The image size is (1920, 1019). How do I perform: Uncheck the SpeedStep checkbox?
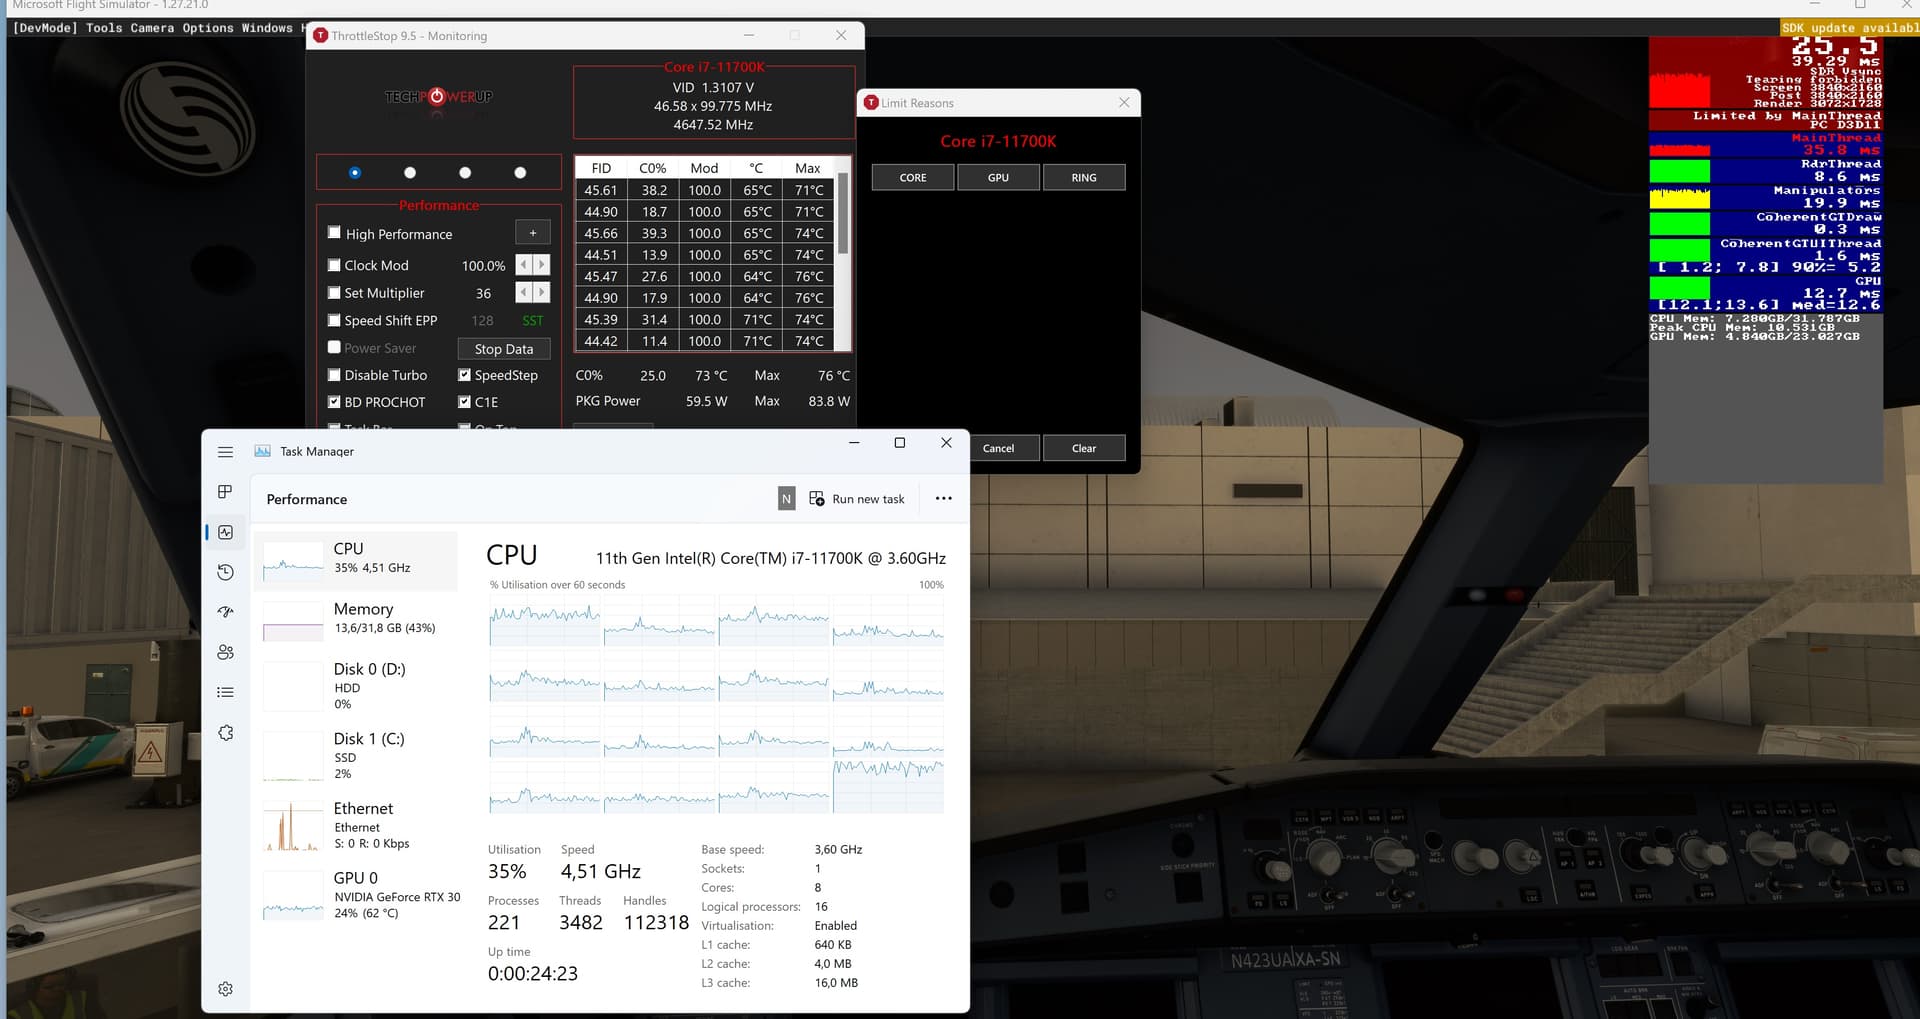(x=464, y=375)
